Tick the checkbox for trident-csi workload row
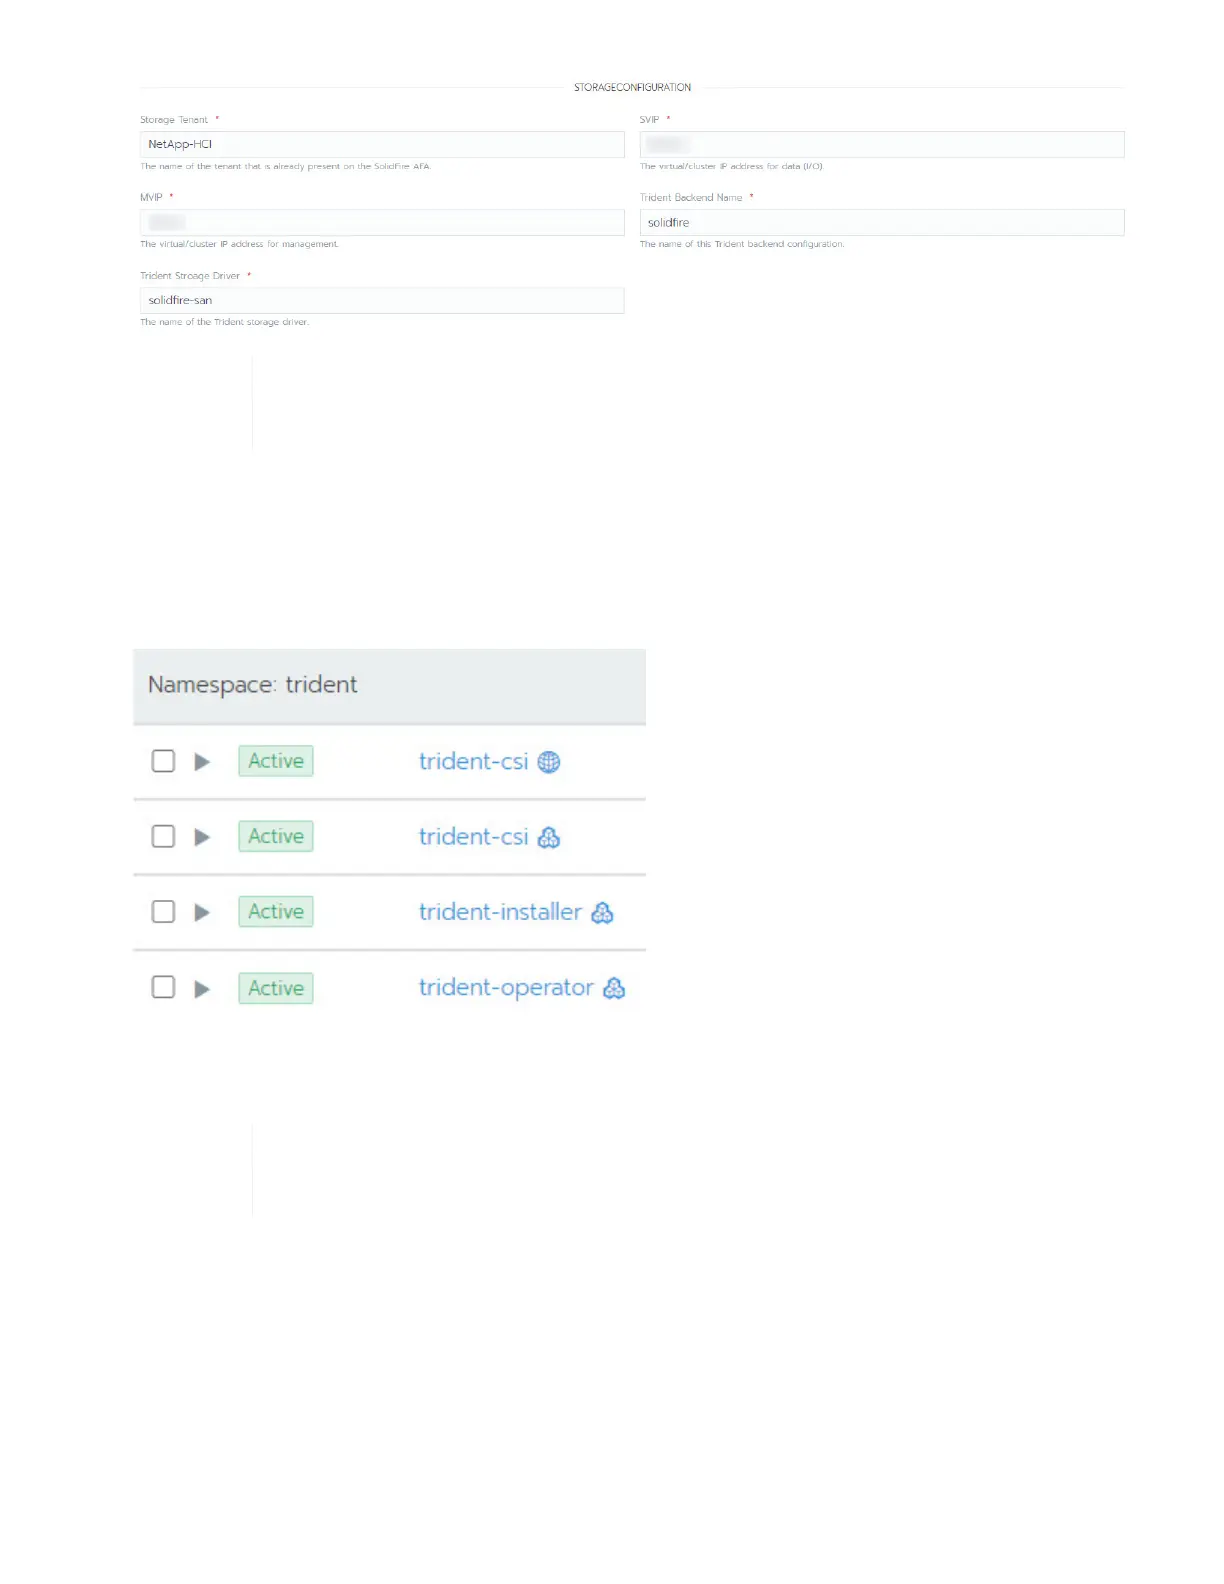The height and width of the screenshot is (1584, 1224). click(x=163, y=836)
